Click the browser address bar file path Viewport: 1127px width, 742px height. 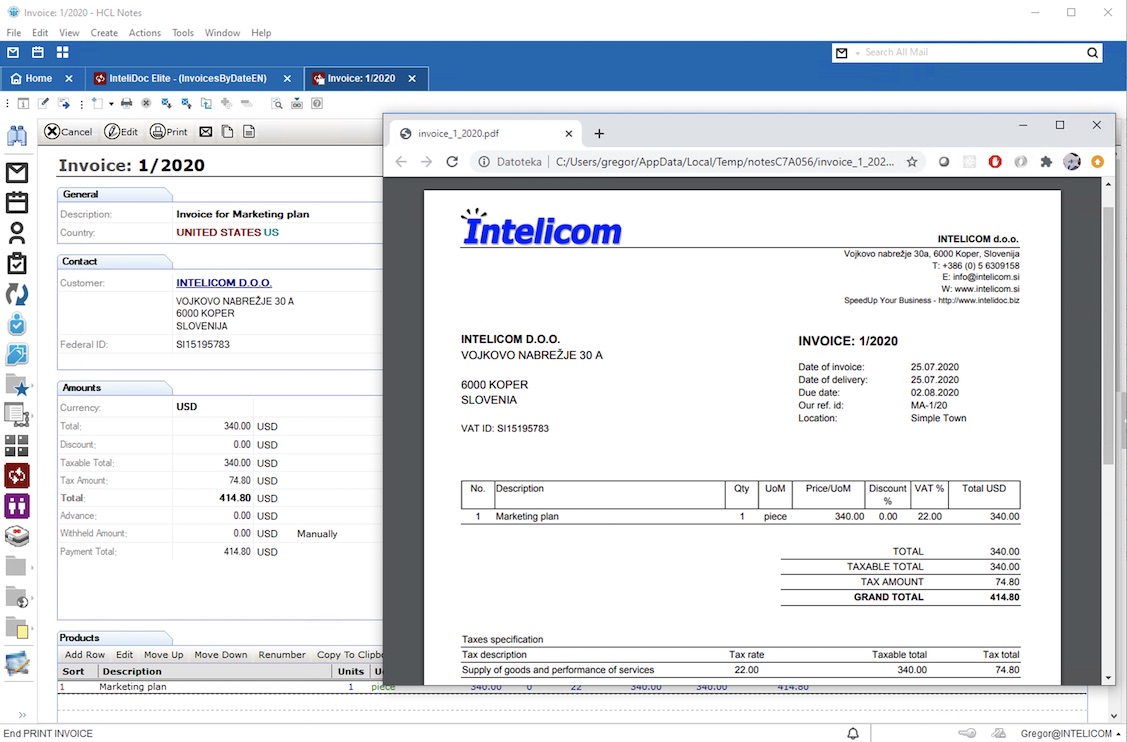[x=724, y=162]
